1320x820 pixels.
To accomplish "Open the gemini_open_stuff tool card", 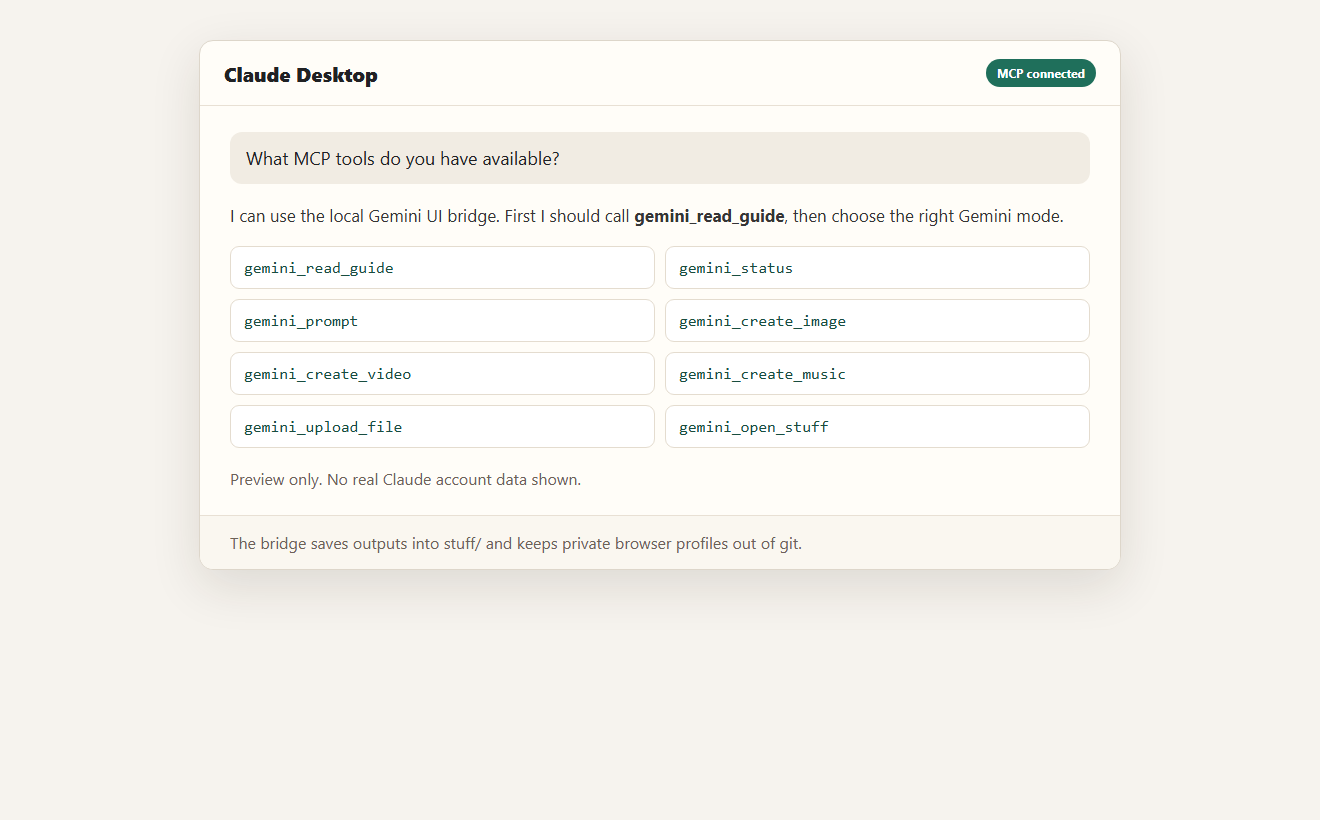I will pos(877,427).
